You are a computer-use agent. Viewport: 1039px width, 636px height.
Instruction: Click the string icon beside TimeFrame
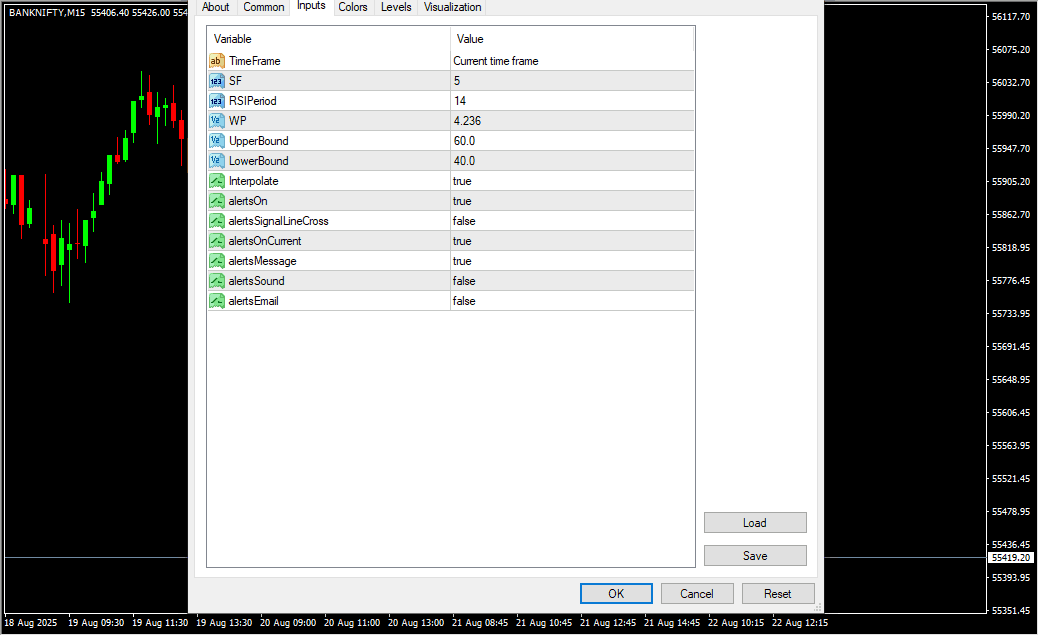coord(217,61)
